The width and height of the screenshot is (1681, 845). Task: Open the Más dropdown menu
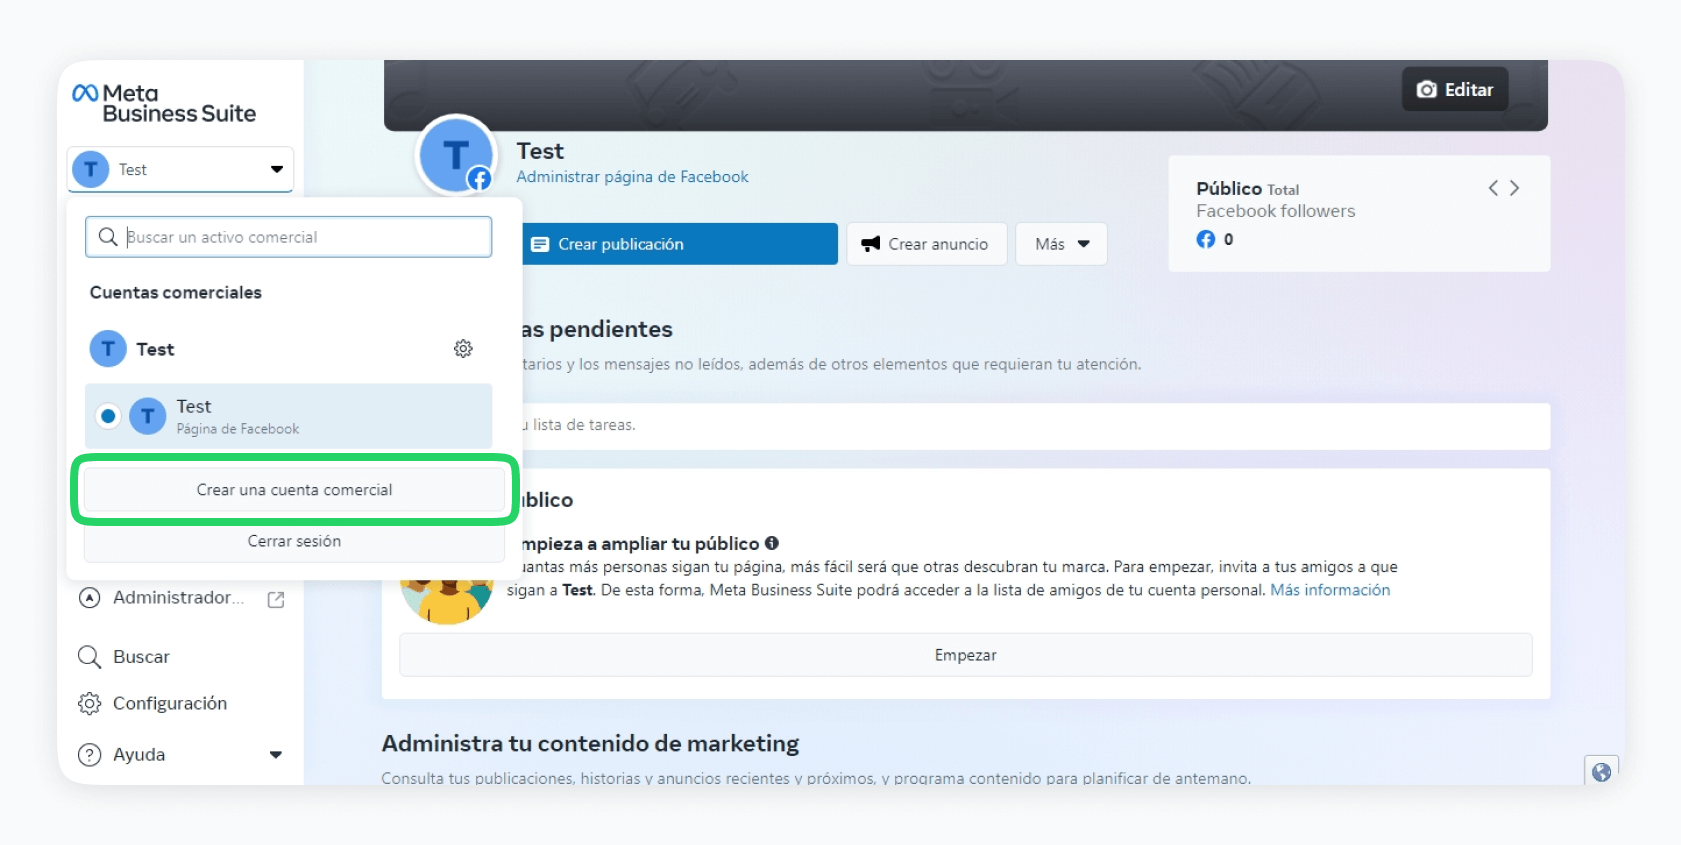coord(1061,244)
